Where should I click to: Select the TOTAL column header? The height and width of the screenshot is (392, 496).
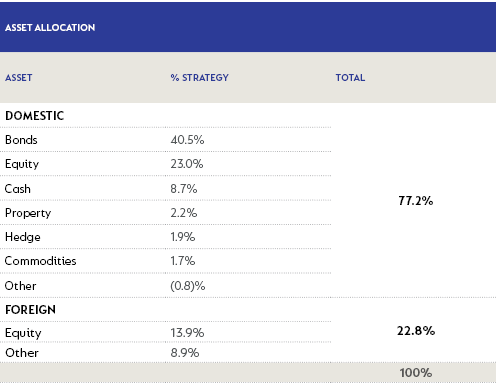pyautogui.click(x=350, y=78)
